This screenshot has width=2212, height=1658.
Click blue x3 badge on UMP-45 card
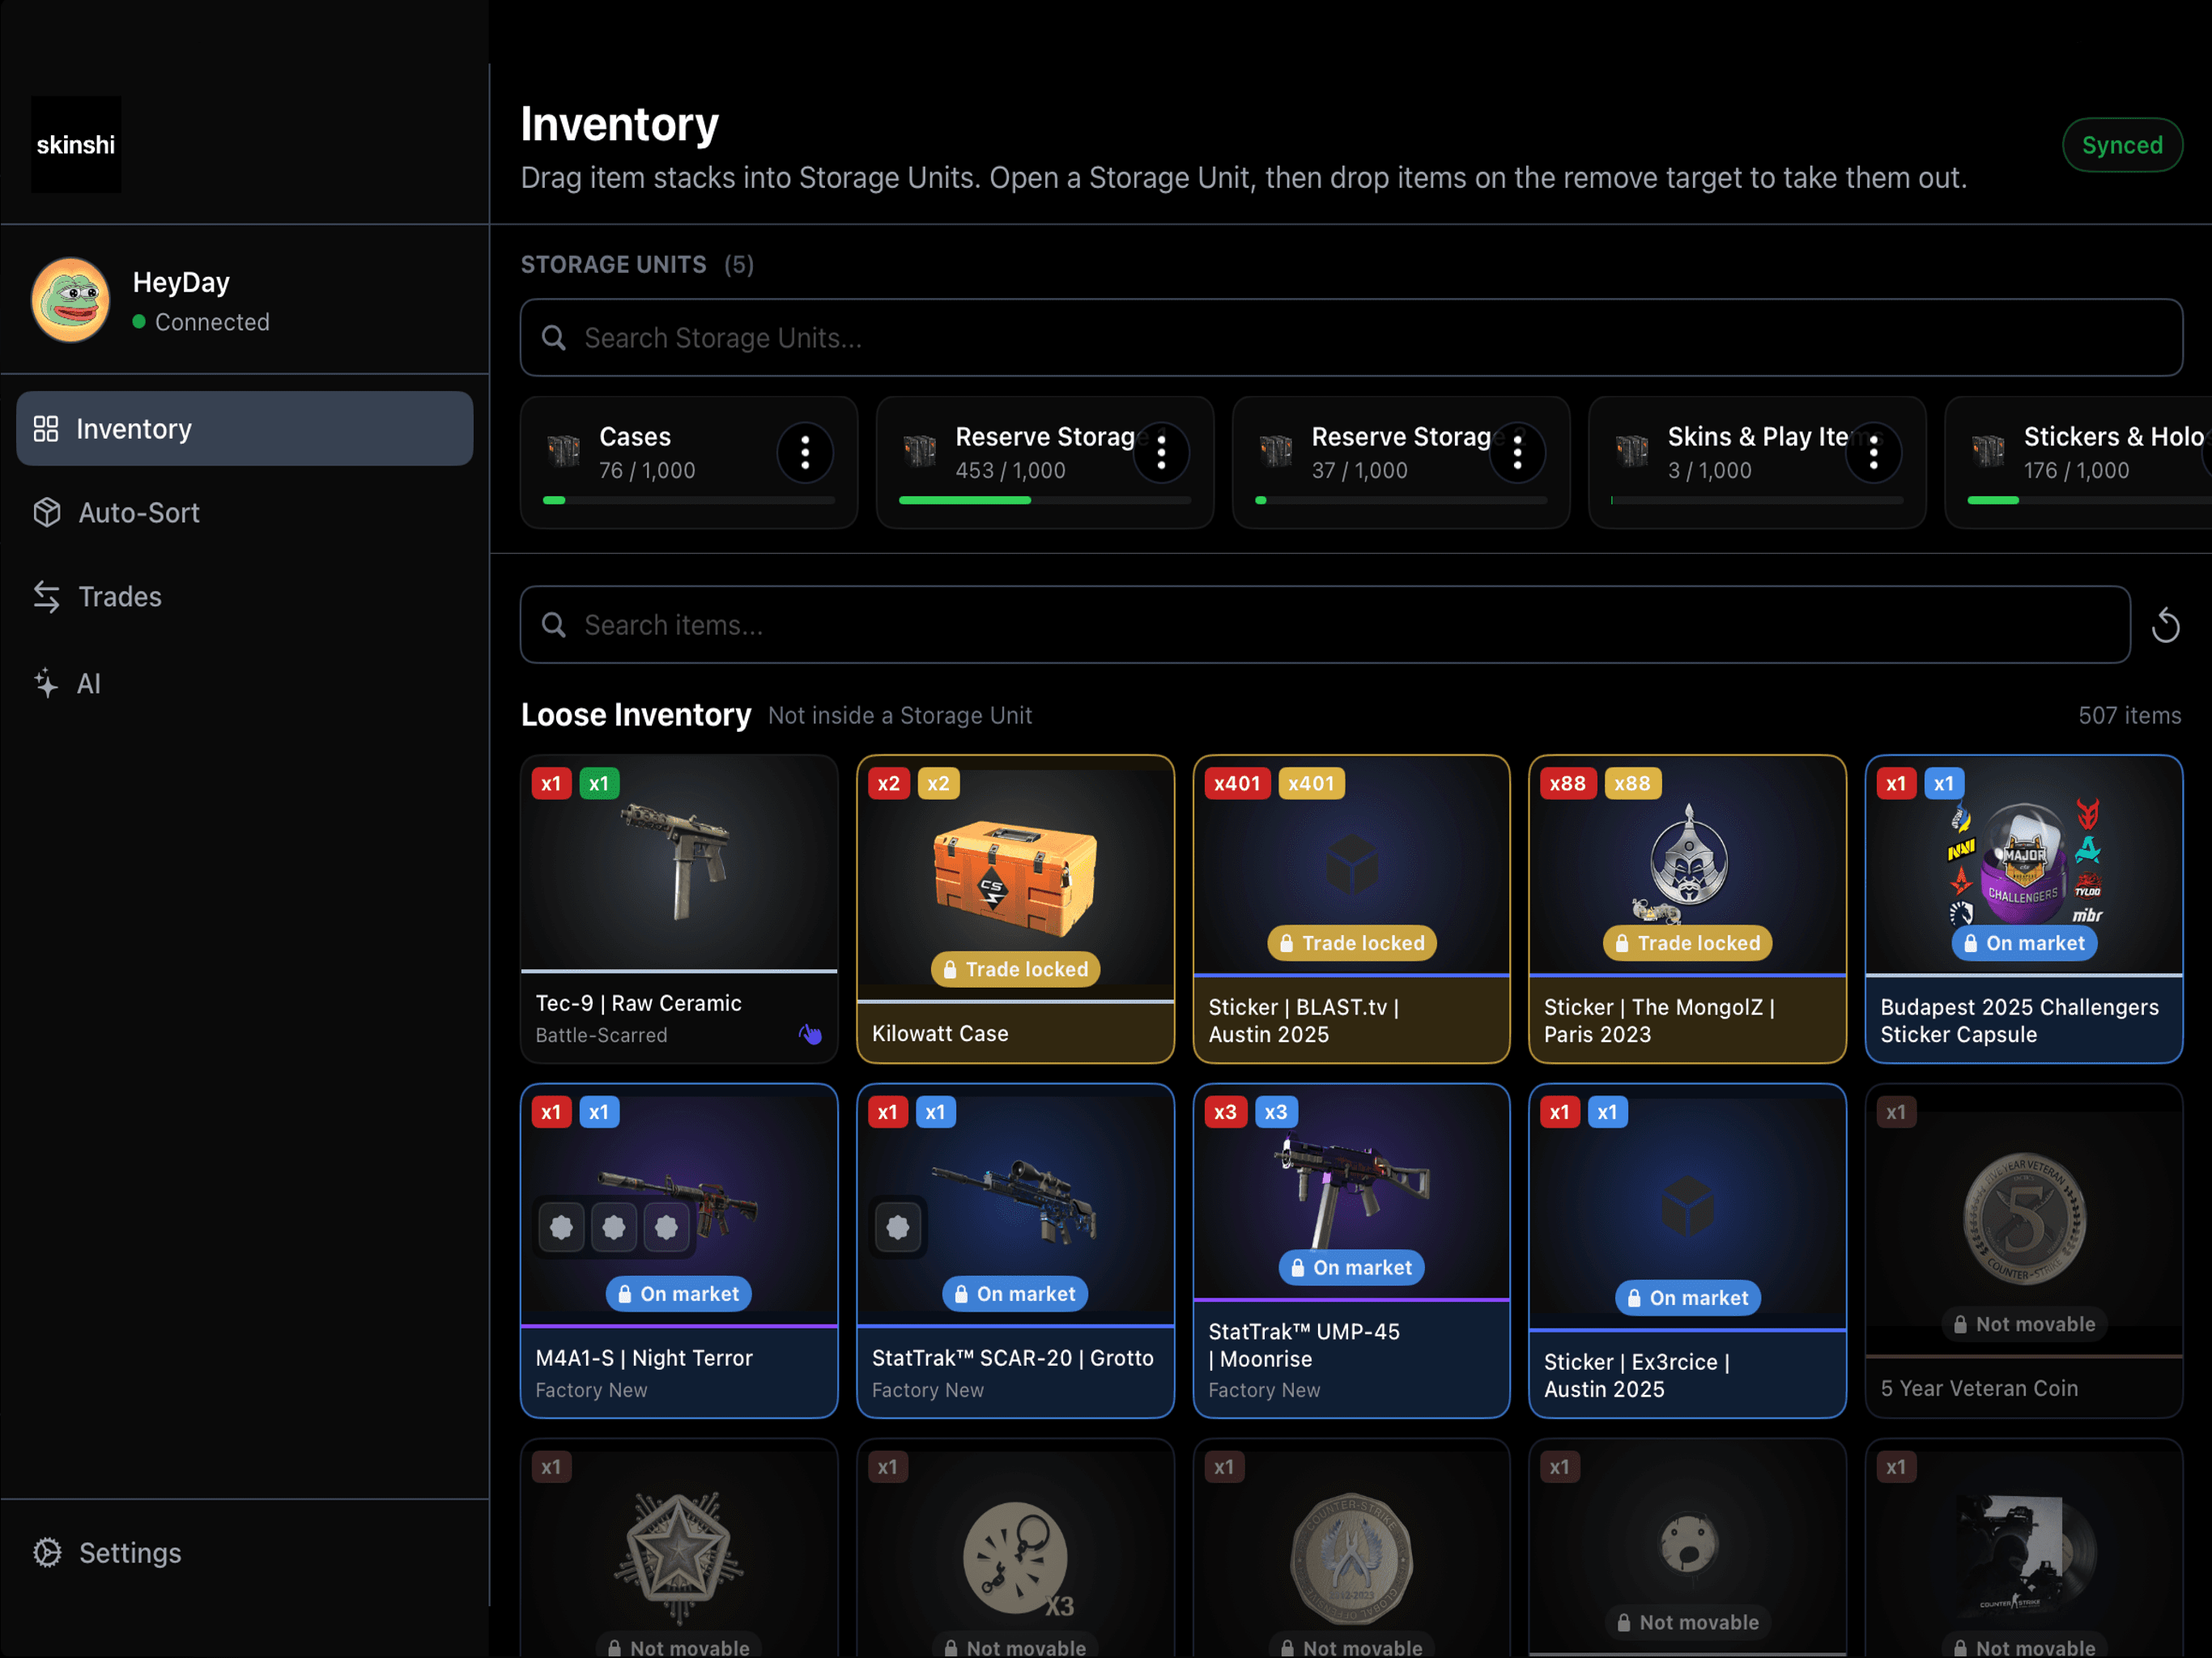point(1275,1112)
